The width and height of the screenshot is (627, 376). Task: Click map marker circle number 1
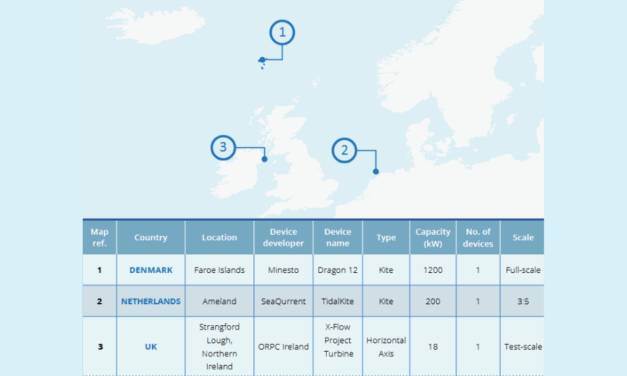(282, 32)
